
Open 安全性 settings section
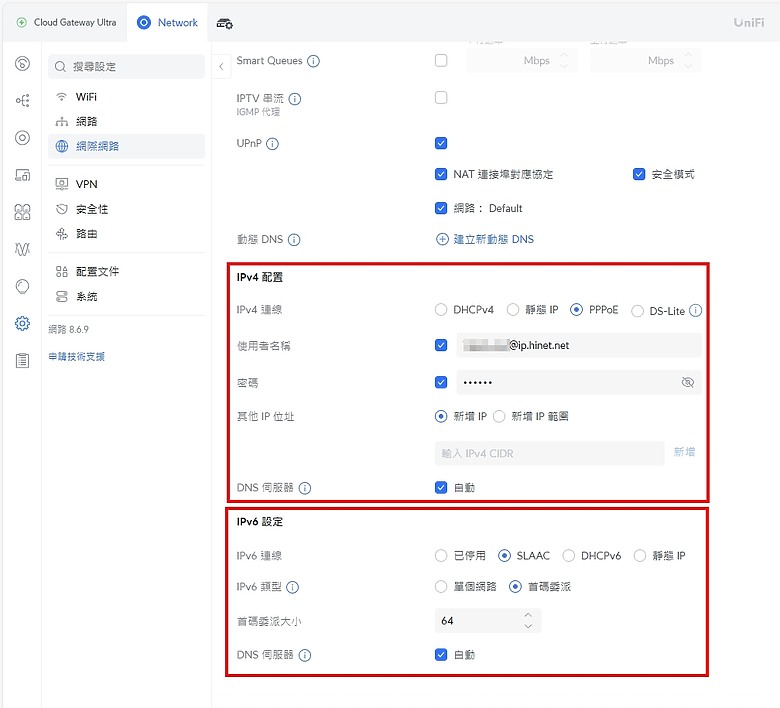tap(126, 209)
